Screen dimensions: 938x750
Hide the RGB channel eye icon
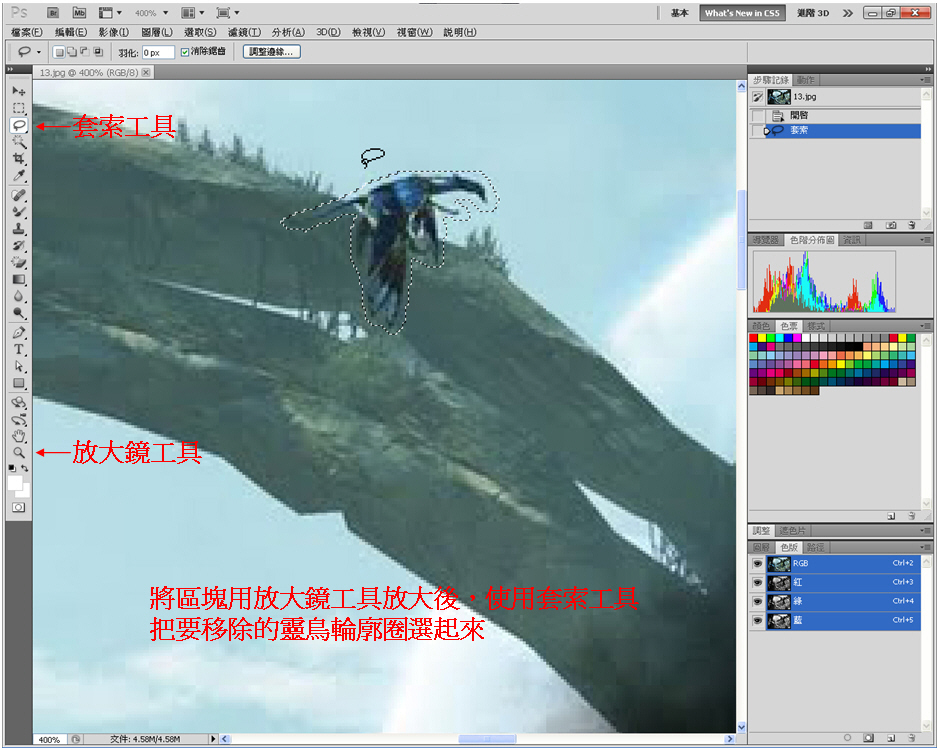(x=757, y=563)
